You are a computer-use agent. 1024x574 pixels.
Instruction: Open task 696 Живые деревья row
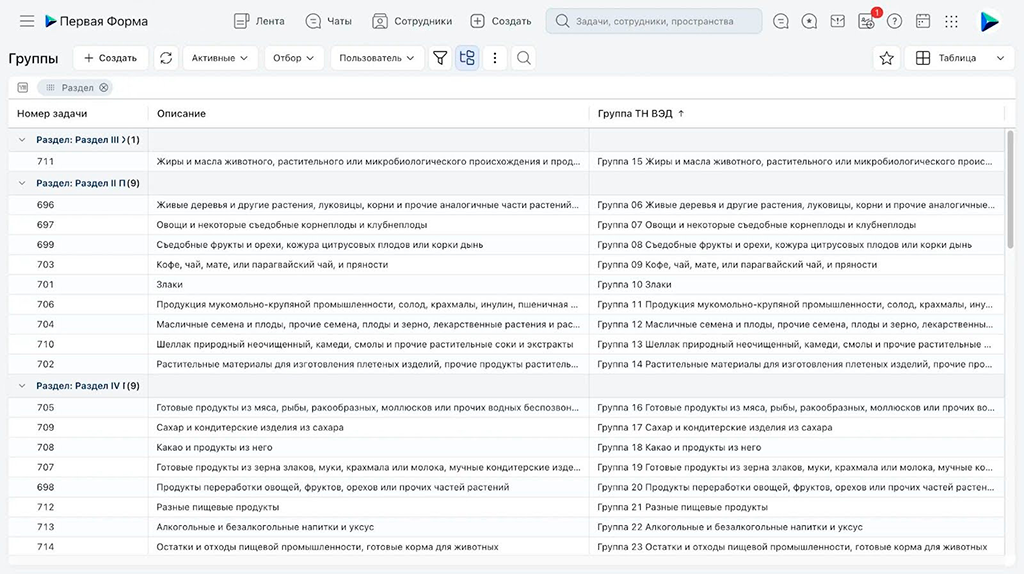(506, 205)
